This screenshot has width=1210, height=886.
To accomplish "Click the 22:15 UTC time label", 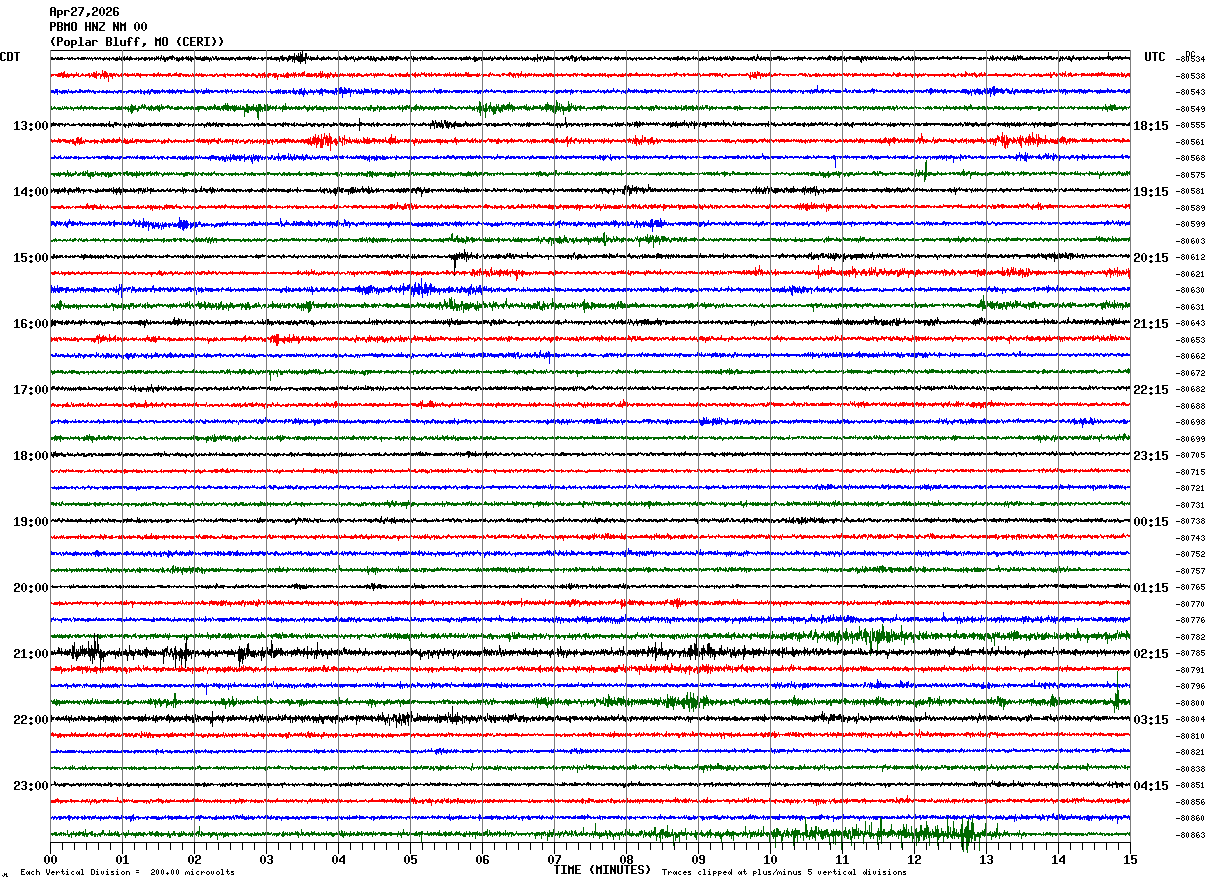I will click(1151, 390).
